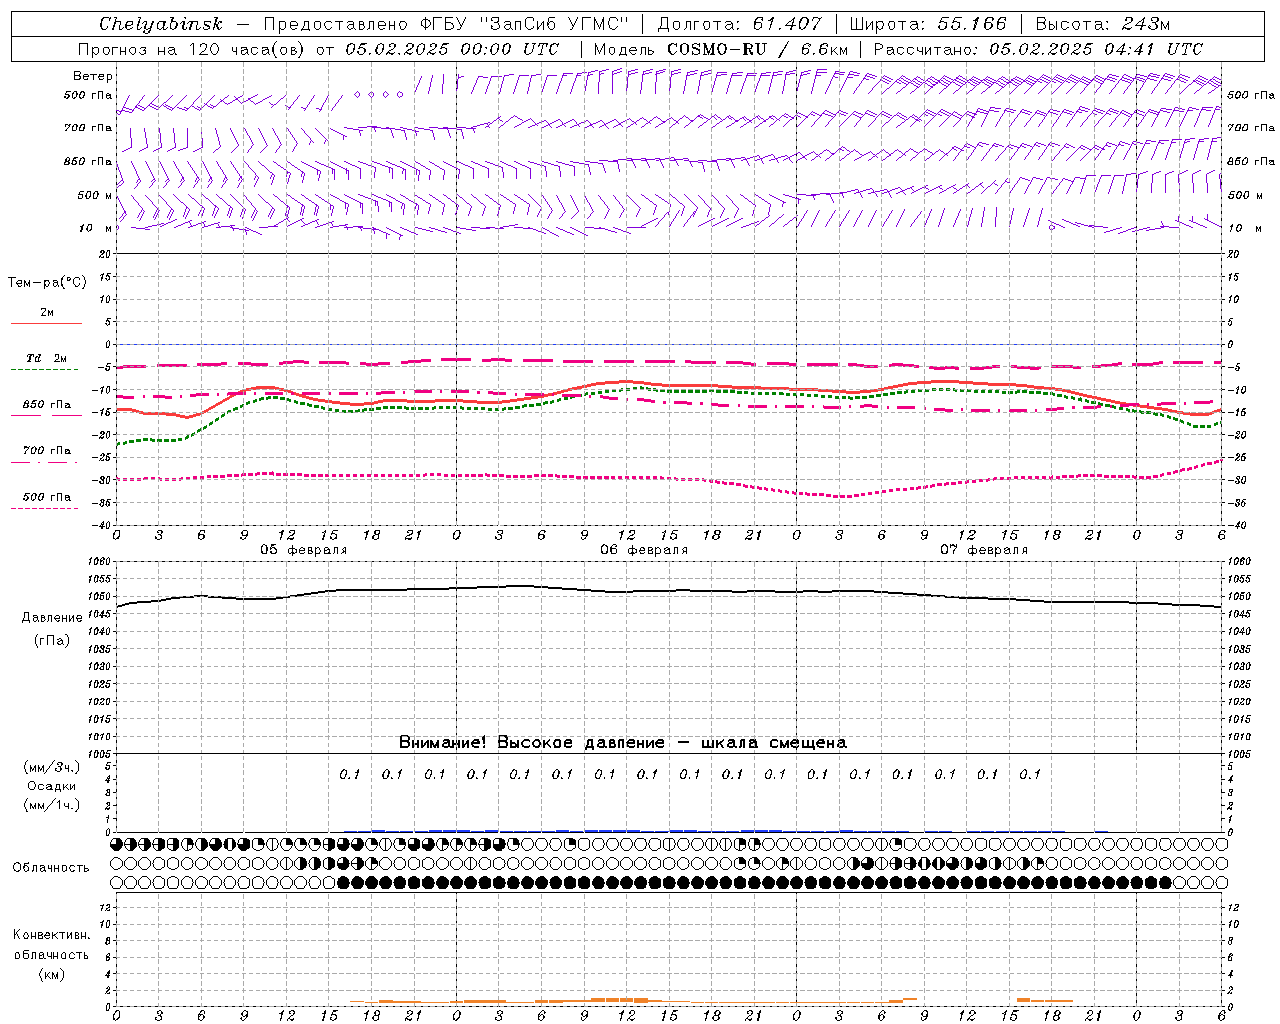Select the Конвективн. label text

(52, 935)
